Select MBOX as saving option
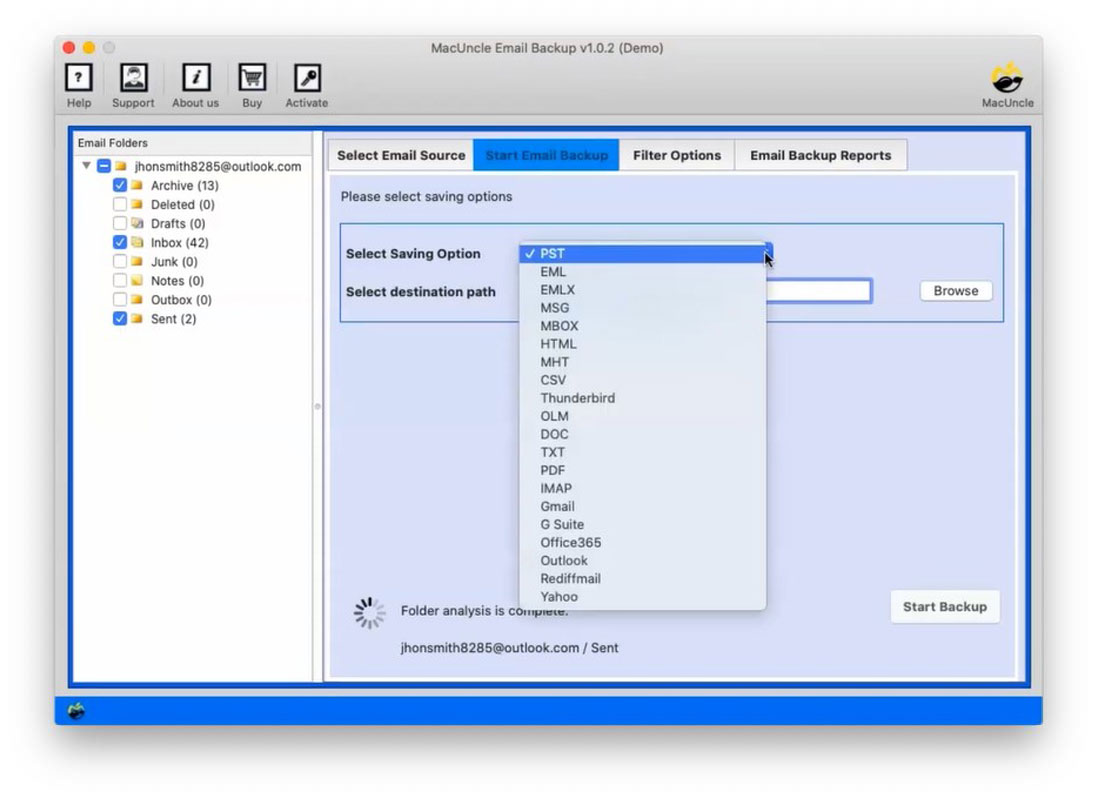Image resolution: width=1096 pixels, height=799 pixels. [x=559, y=325]
